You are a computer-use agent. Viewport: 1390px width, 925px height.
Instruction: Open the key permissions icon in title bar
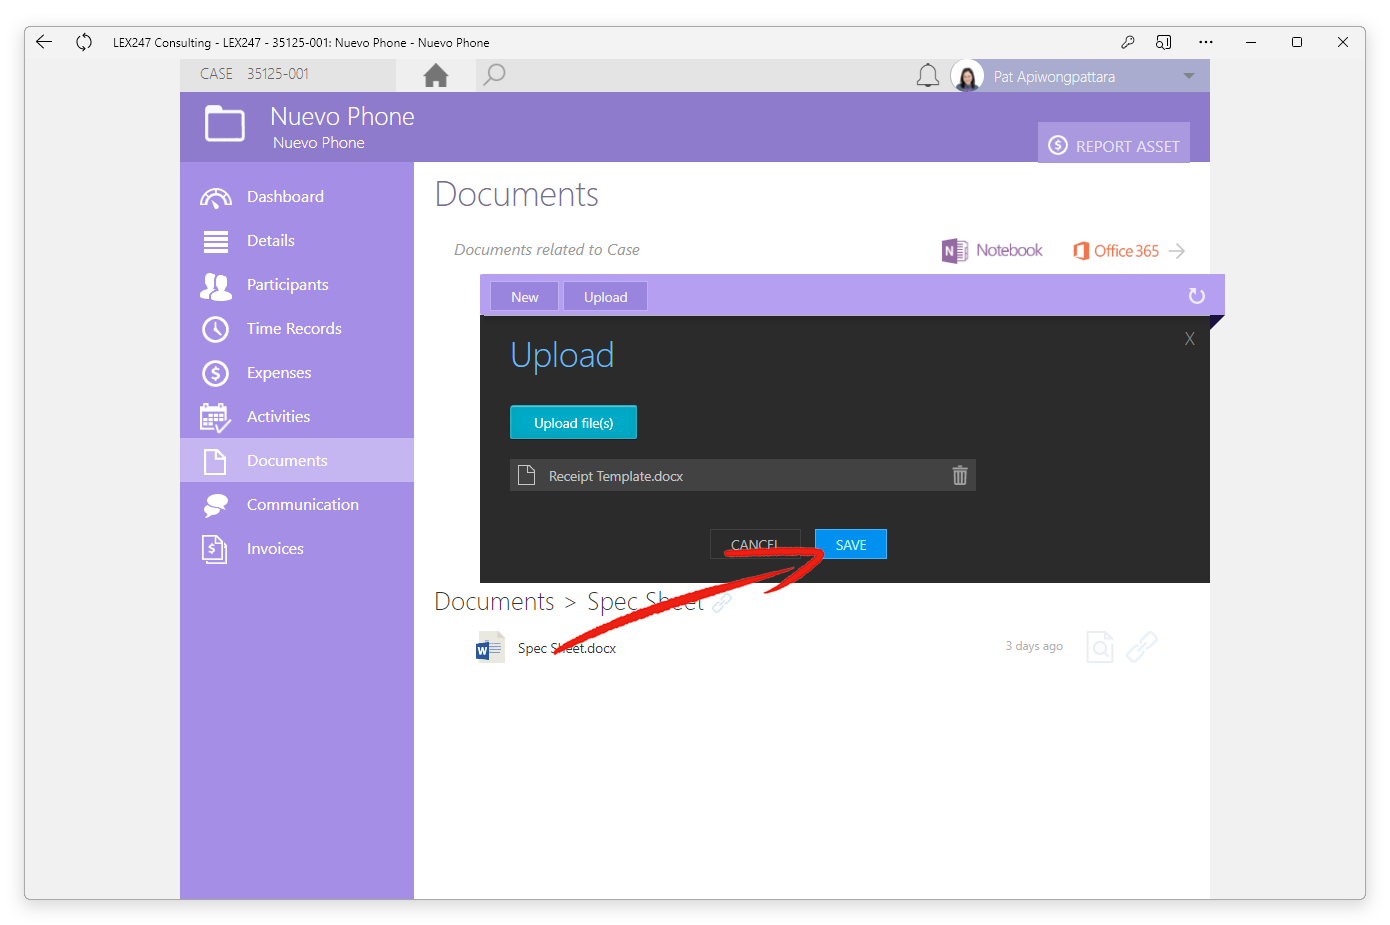(1127, 42)
